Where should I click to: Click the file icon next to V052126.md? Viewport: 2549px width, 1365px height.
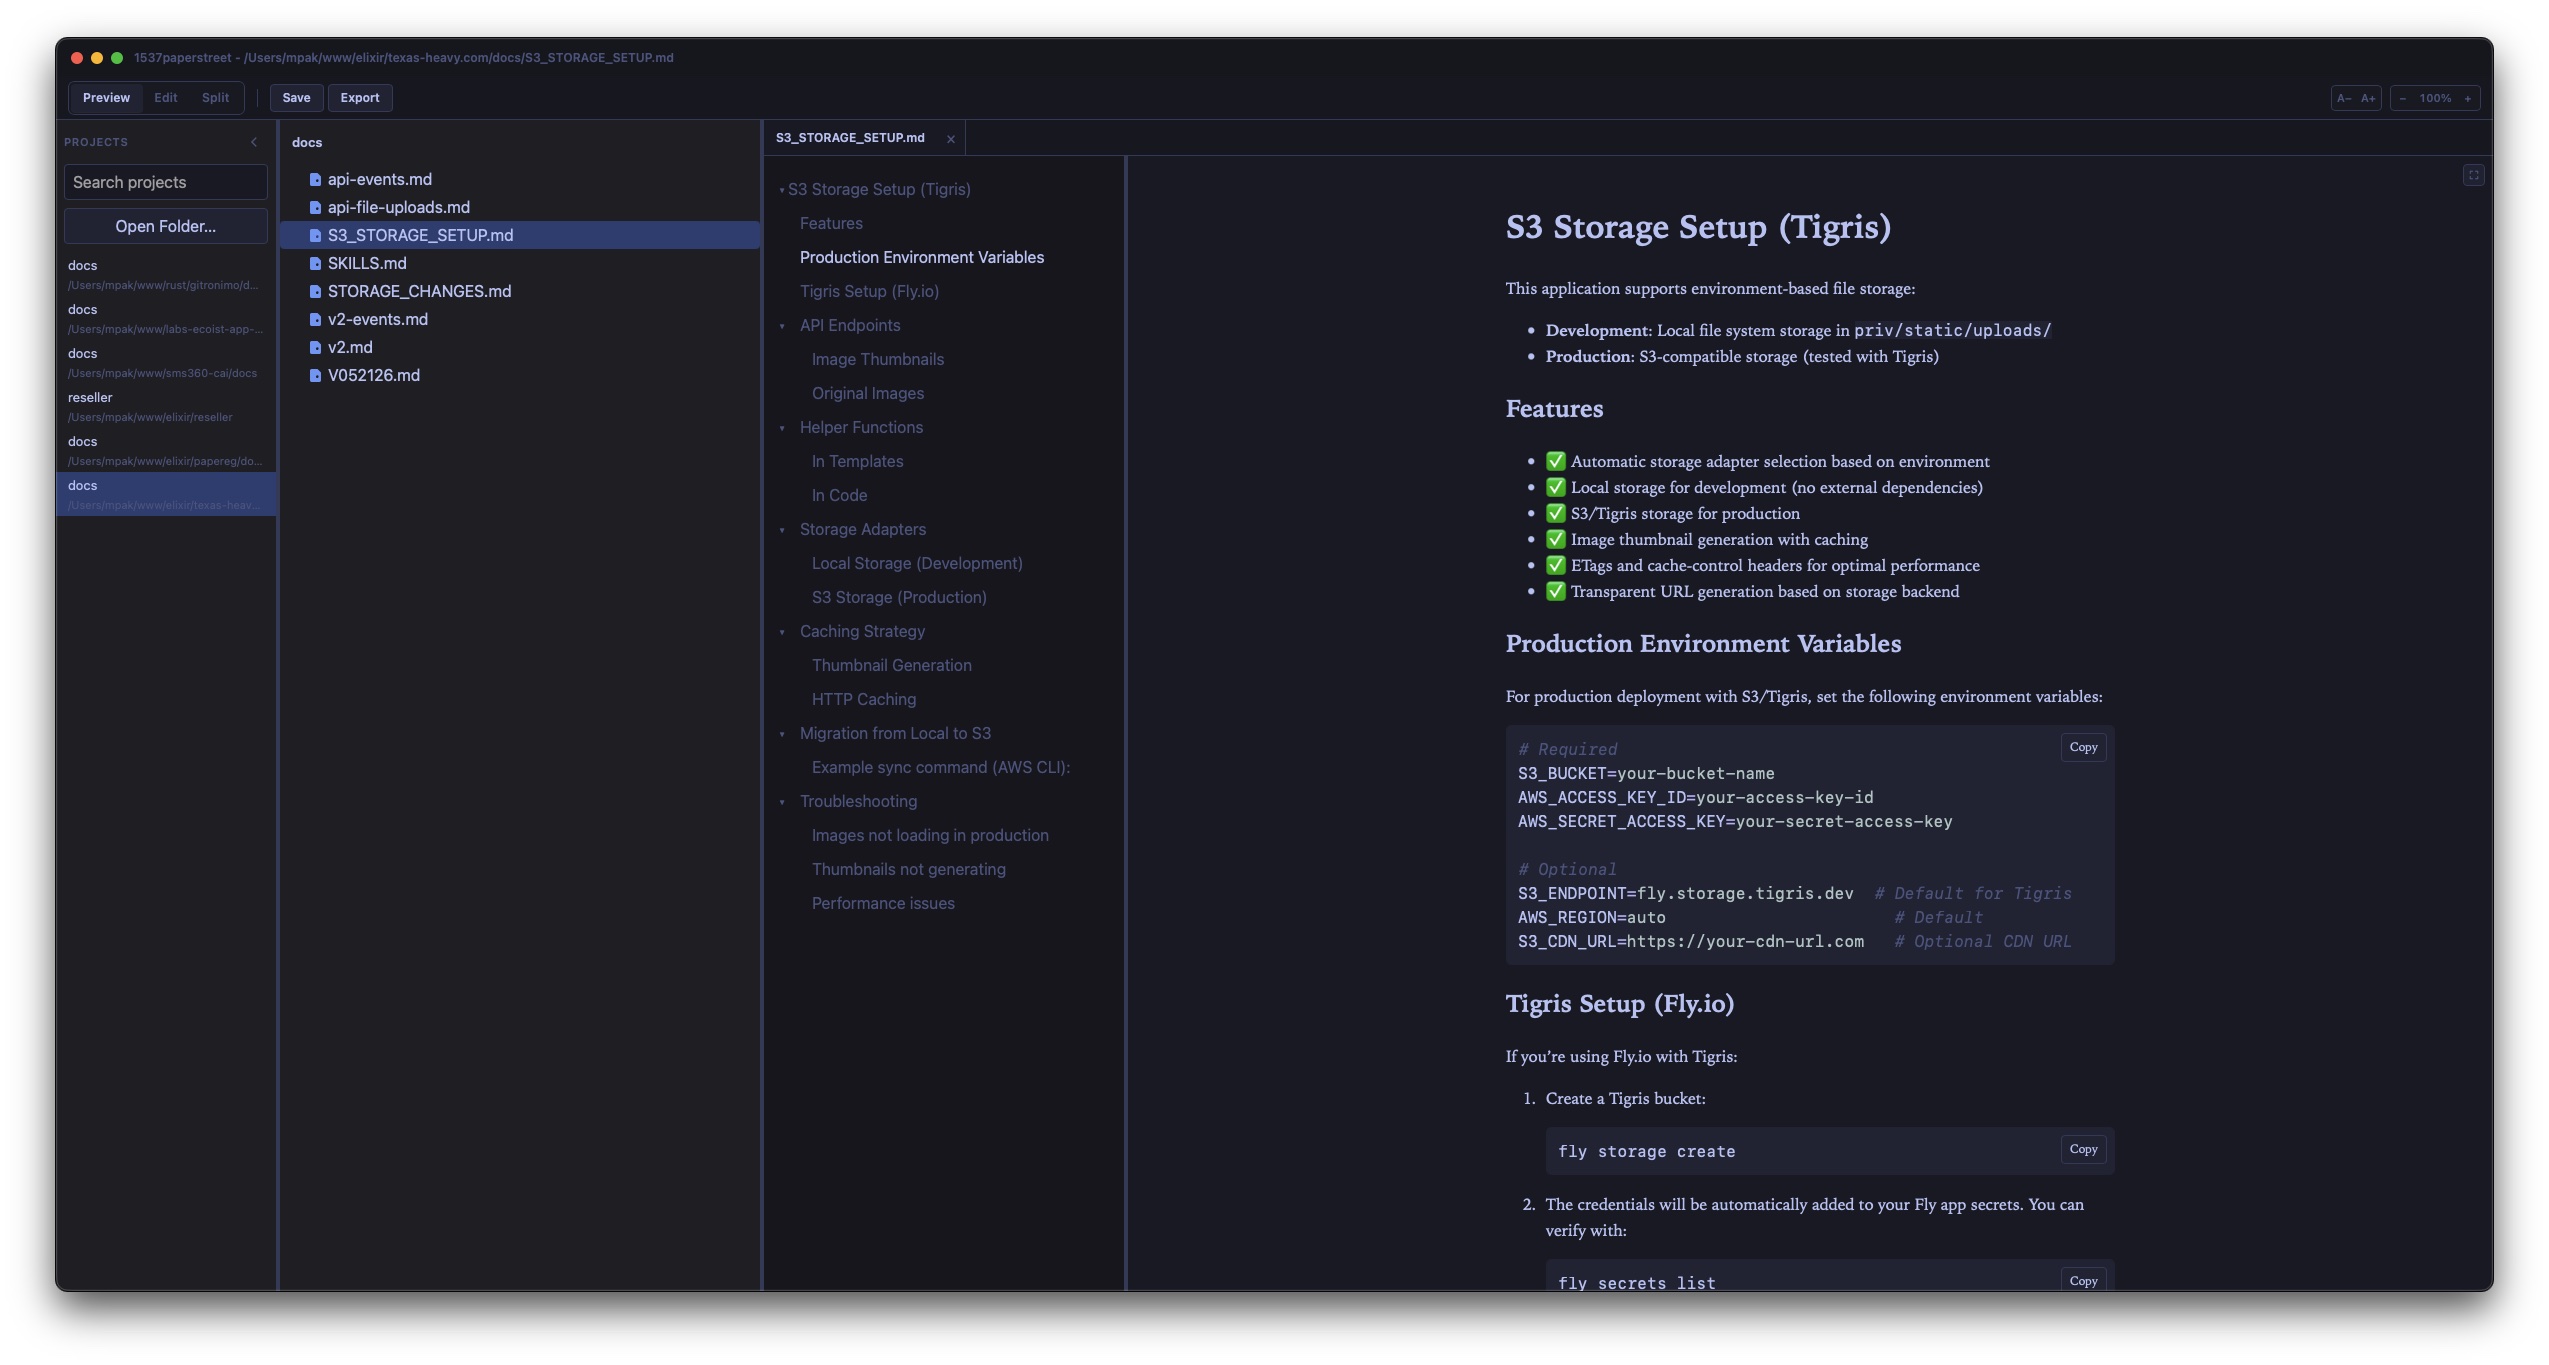click(315, 376)
